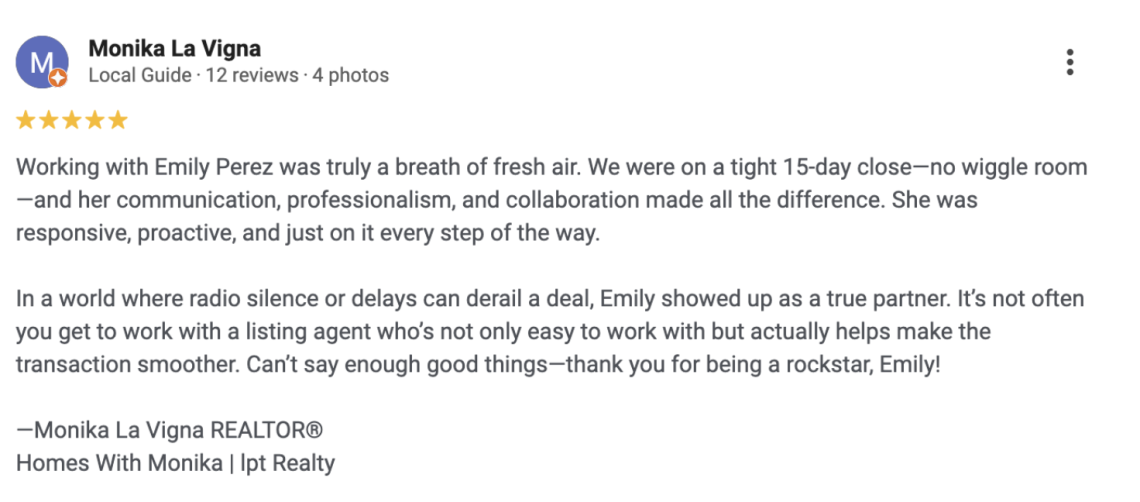Viewport: 1140px width, 502px height.
Task: Click the paragraph starting 'Working with Emily Perez'
Action: click(x=552, y=202)
